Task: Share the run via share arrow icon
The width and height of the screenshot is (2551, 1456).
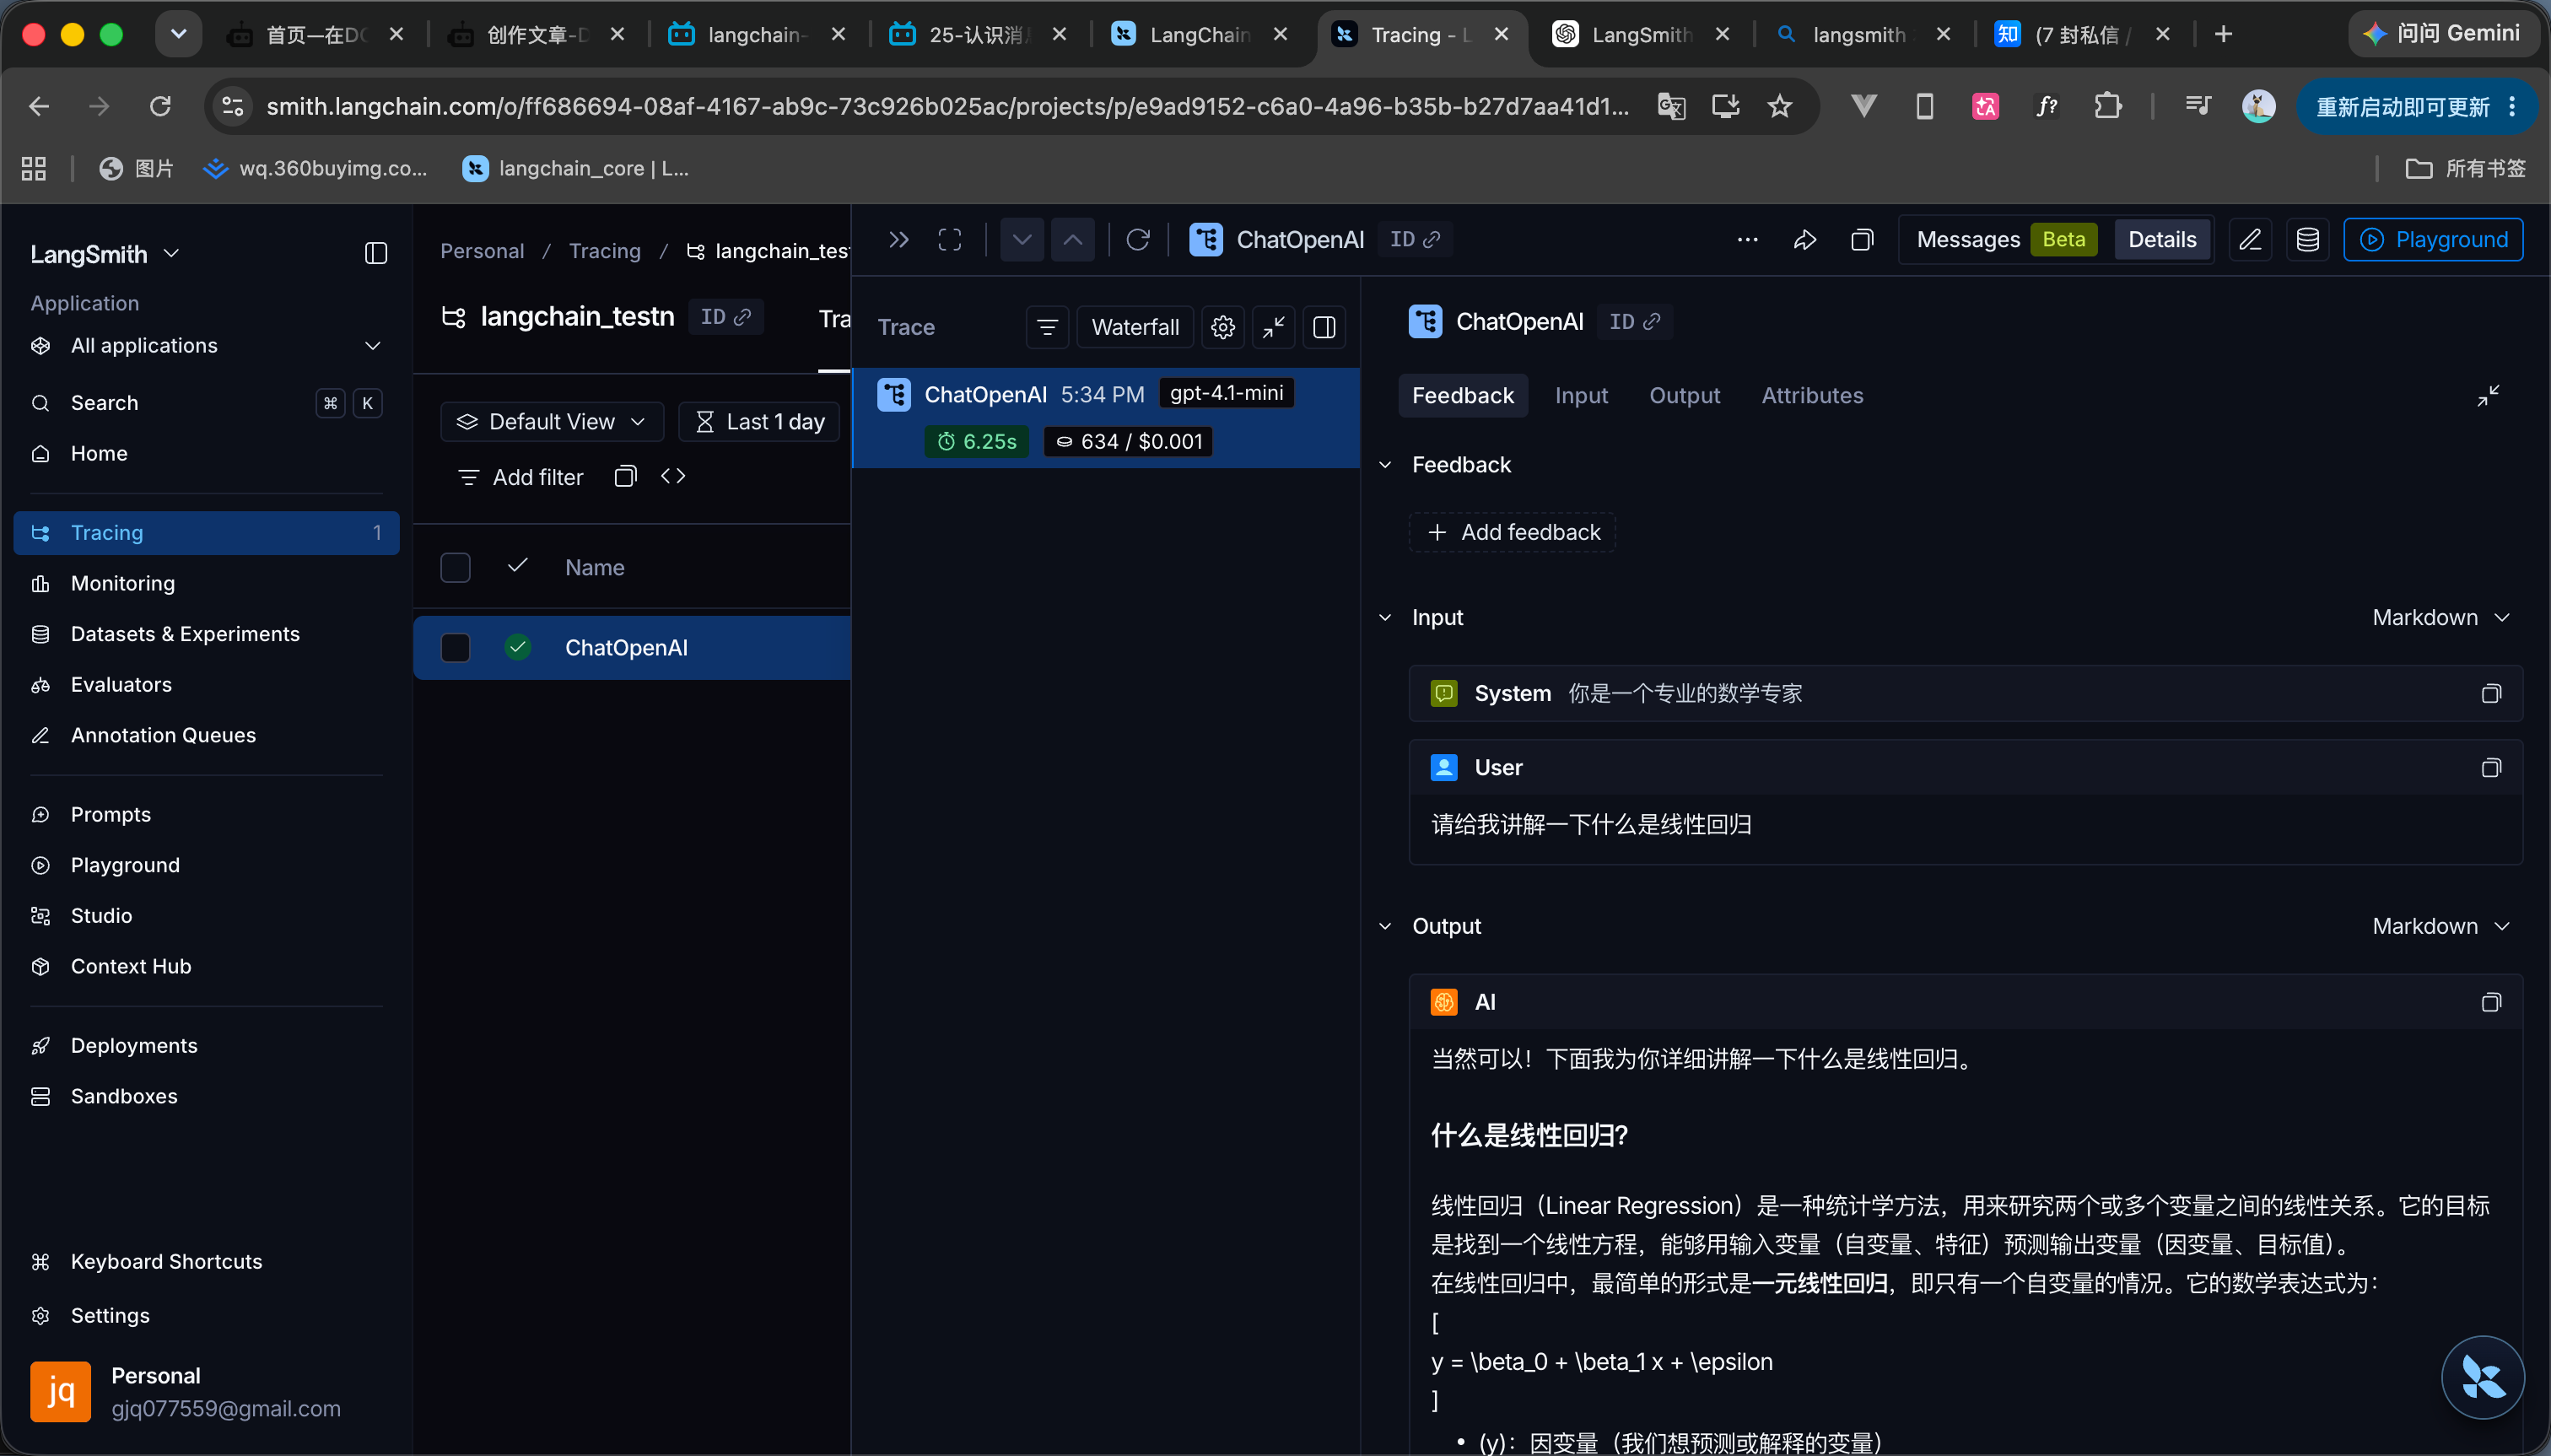Action: coord(1805,240)
